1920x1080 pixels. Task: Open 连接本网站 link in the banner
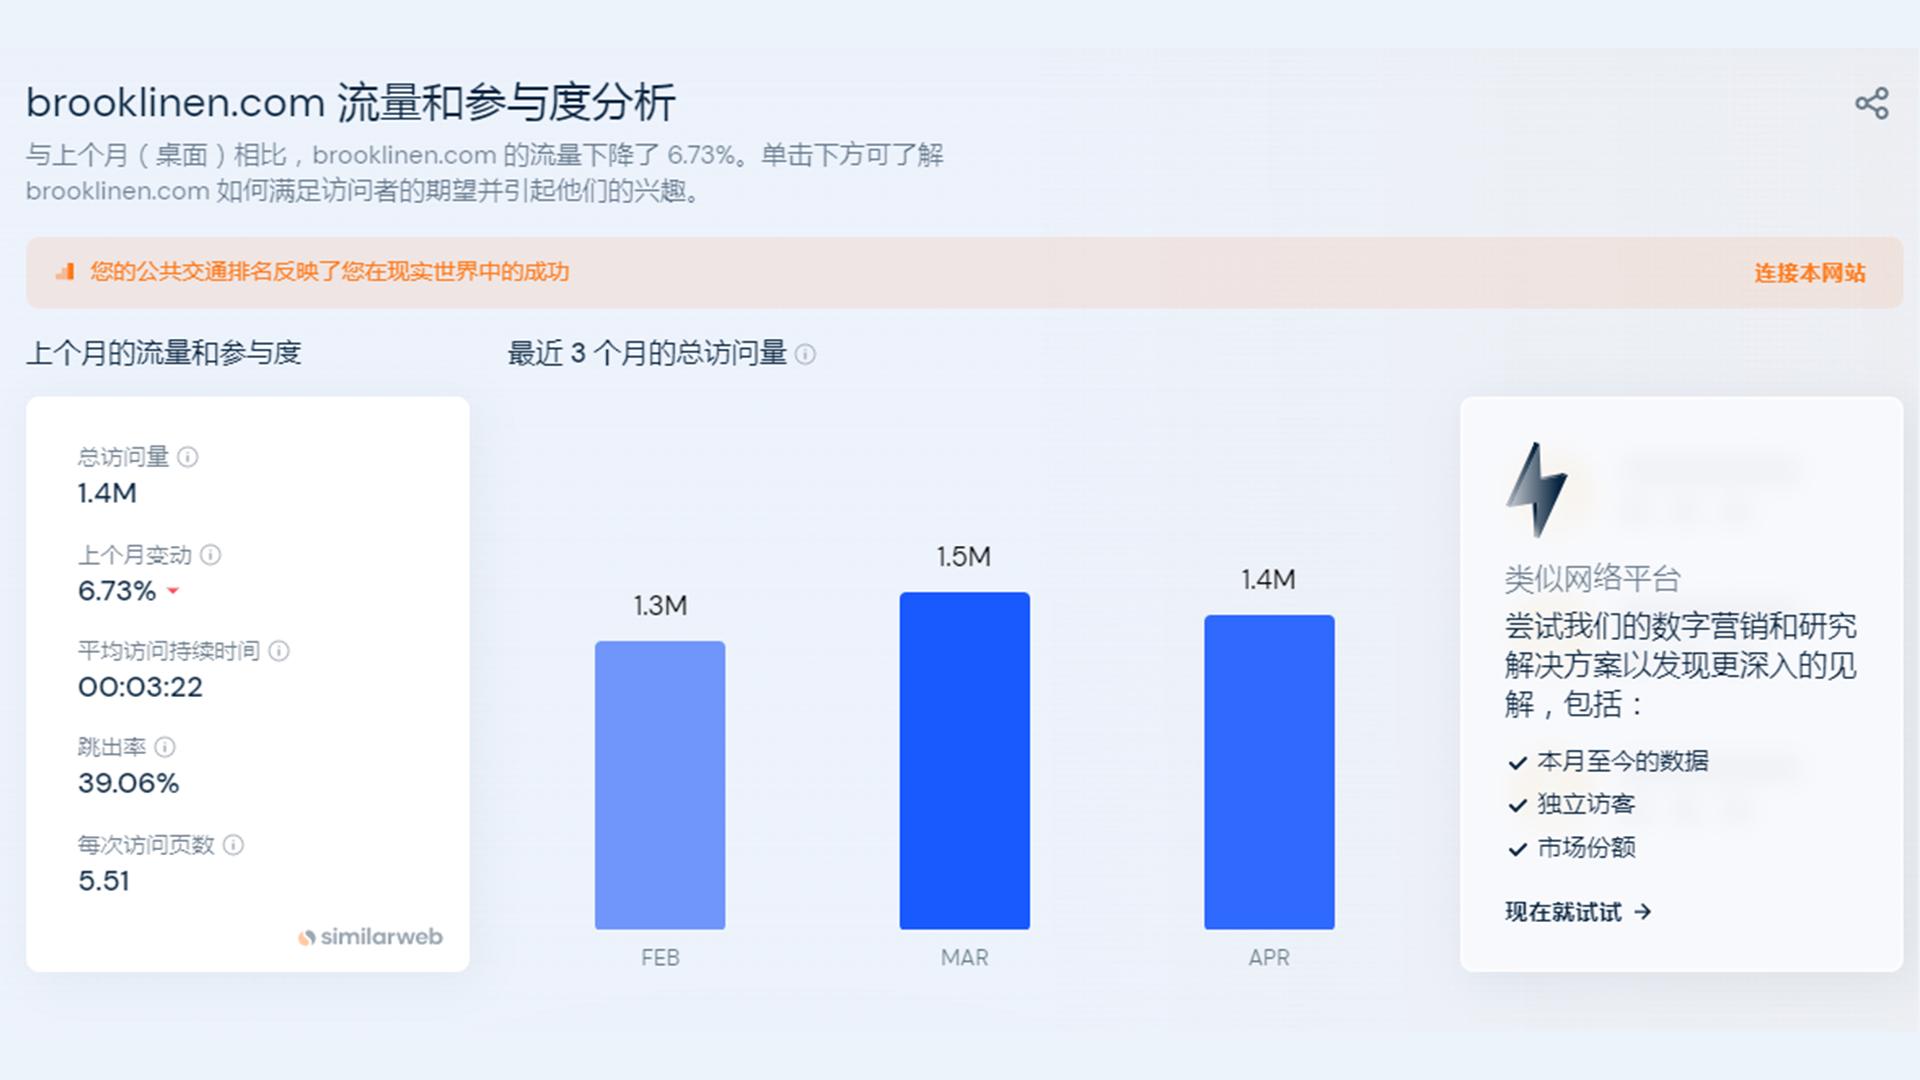[x=1807, y=272]
